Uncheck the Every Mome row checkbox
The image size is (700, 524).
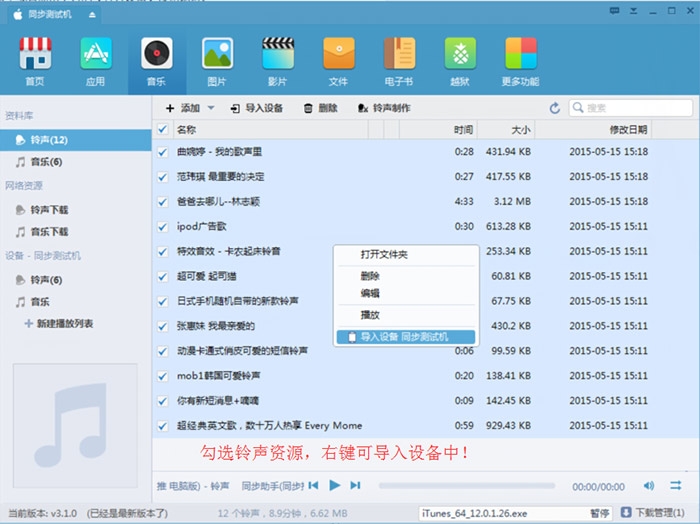pyautogui.click(x=162, y=426)
